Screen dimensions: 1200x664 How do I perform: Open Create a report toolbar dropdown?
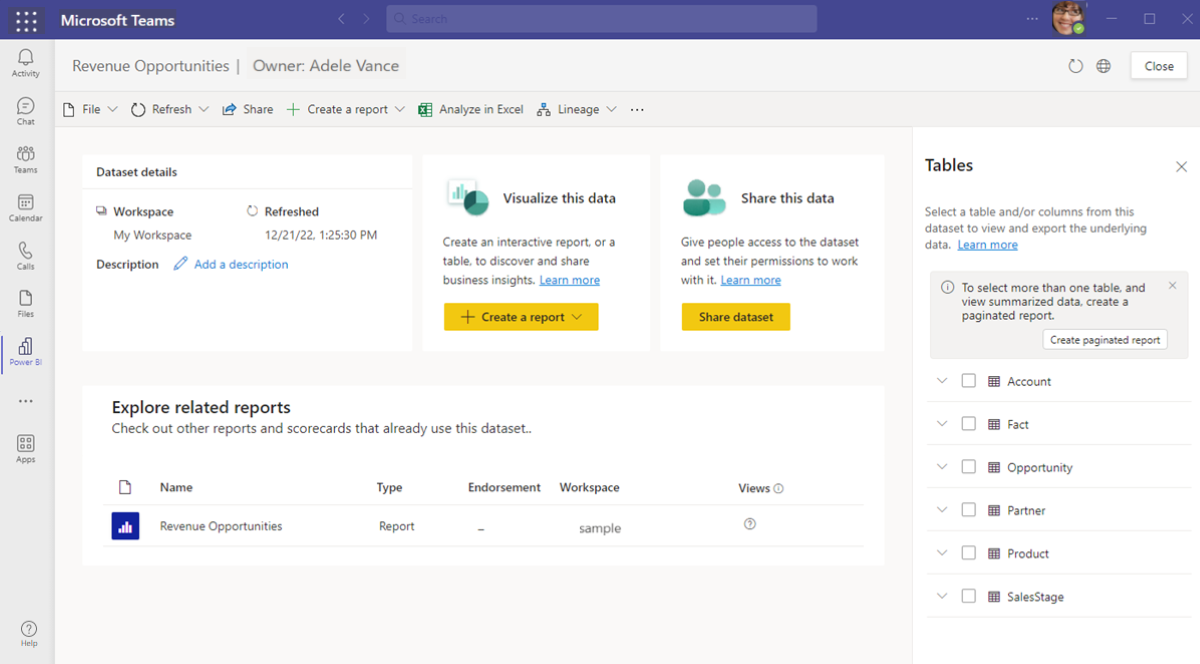coord(346,110)
